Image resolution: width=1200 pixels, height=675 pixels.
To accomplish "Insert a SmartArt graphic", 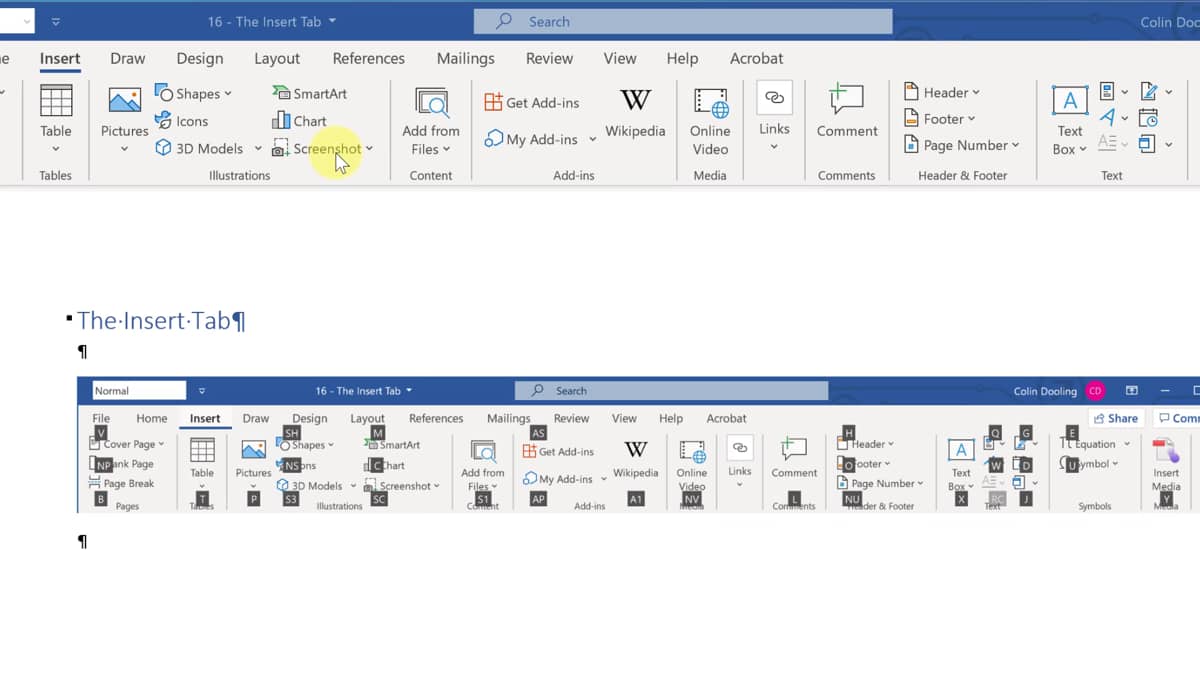I will pos(309,93).
